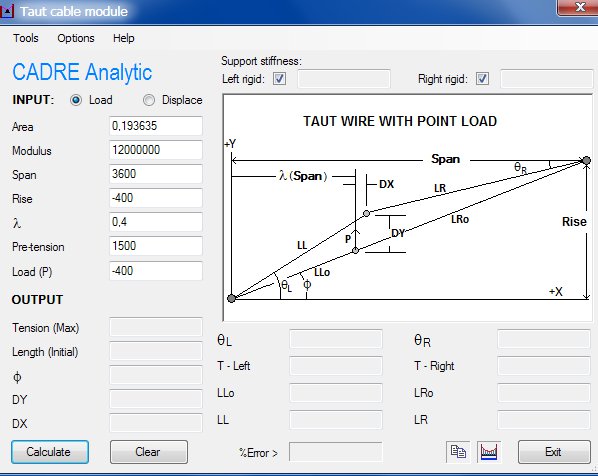
Task: Click the Clear button
Action: pyautogui.click(x=149, y=452)
